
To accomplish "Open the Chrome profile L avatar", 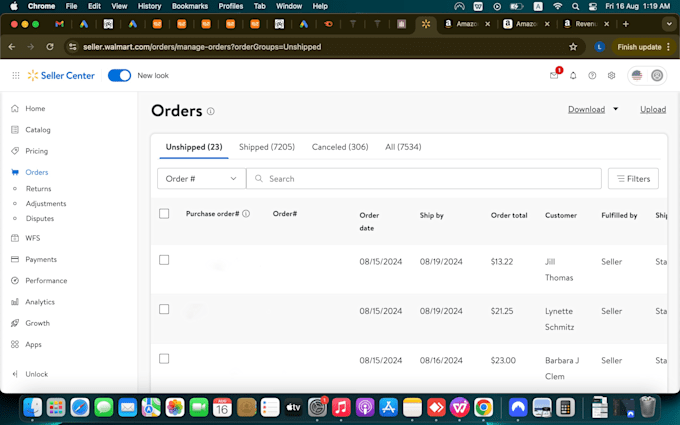I will 599,47.
